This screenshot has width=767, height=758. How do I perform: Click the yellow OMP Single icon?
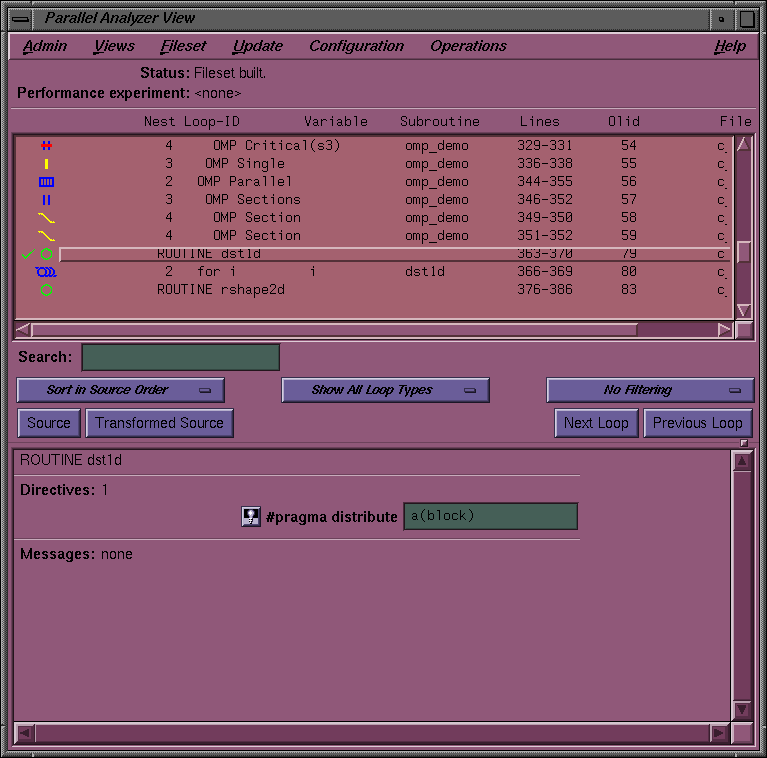46,164
